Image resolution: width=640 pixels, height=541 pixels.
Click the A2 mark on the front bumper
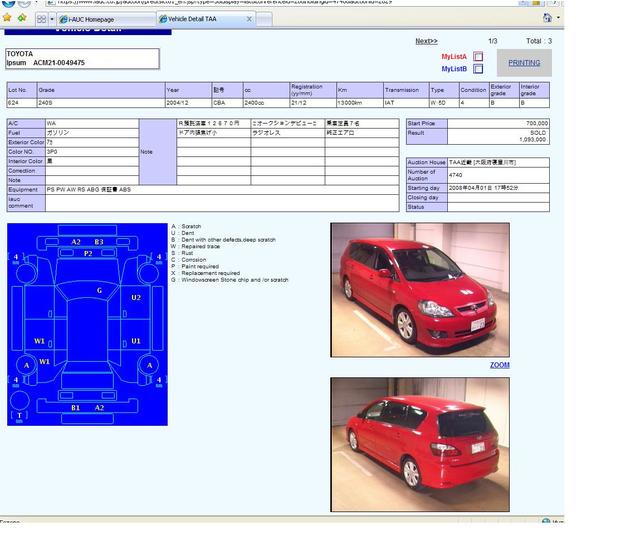[x=76, y=242]
